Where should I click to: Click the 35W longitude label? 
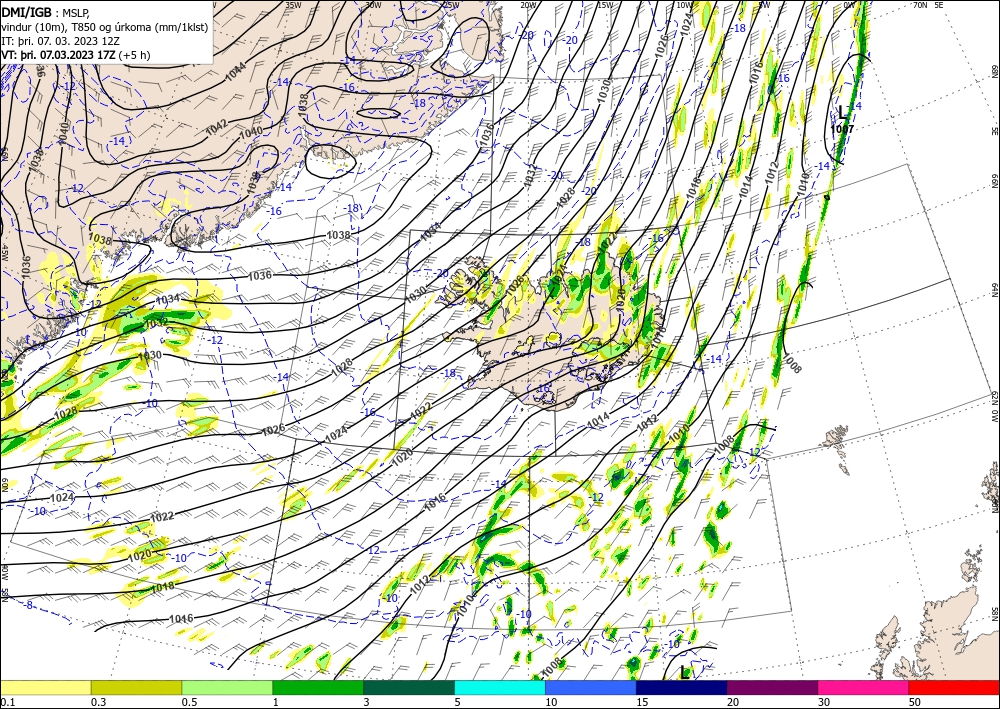293,4
